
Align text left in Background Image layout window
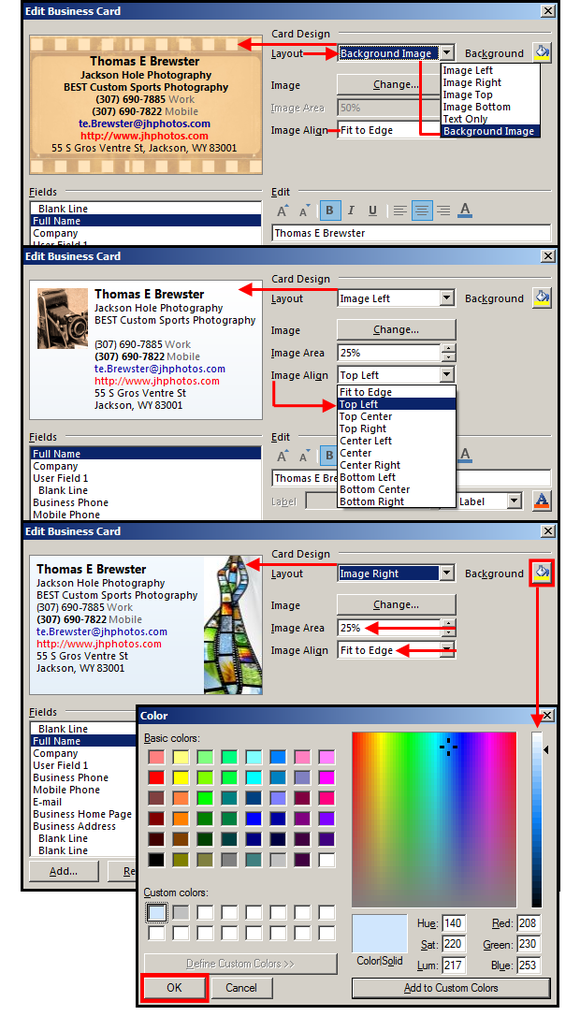coord(400,211)
